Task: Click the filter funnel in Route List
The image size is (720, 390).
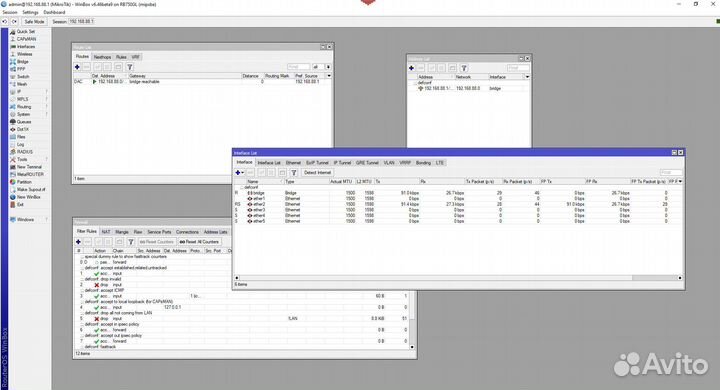Action: pos(130,67)
